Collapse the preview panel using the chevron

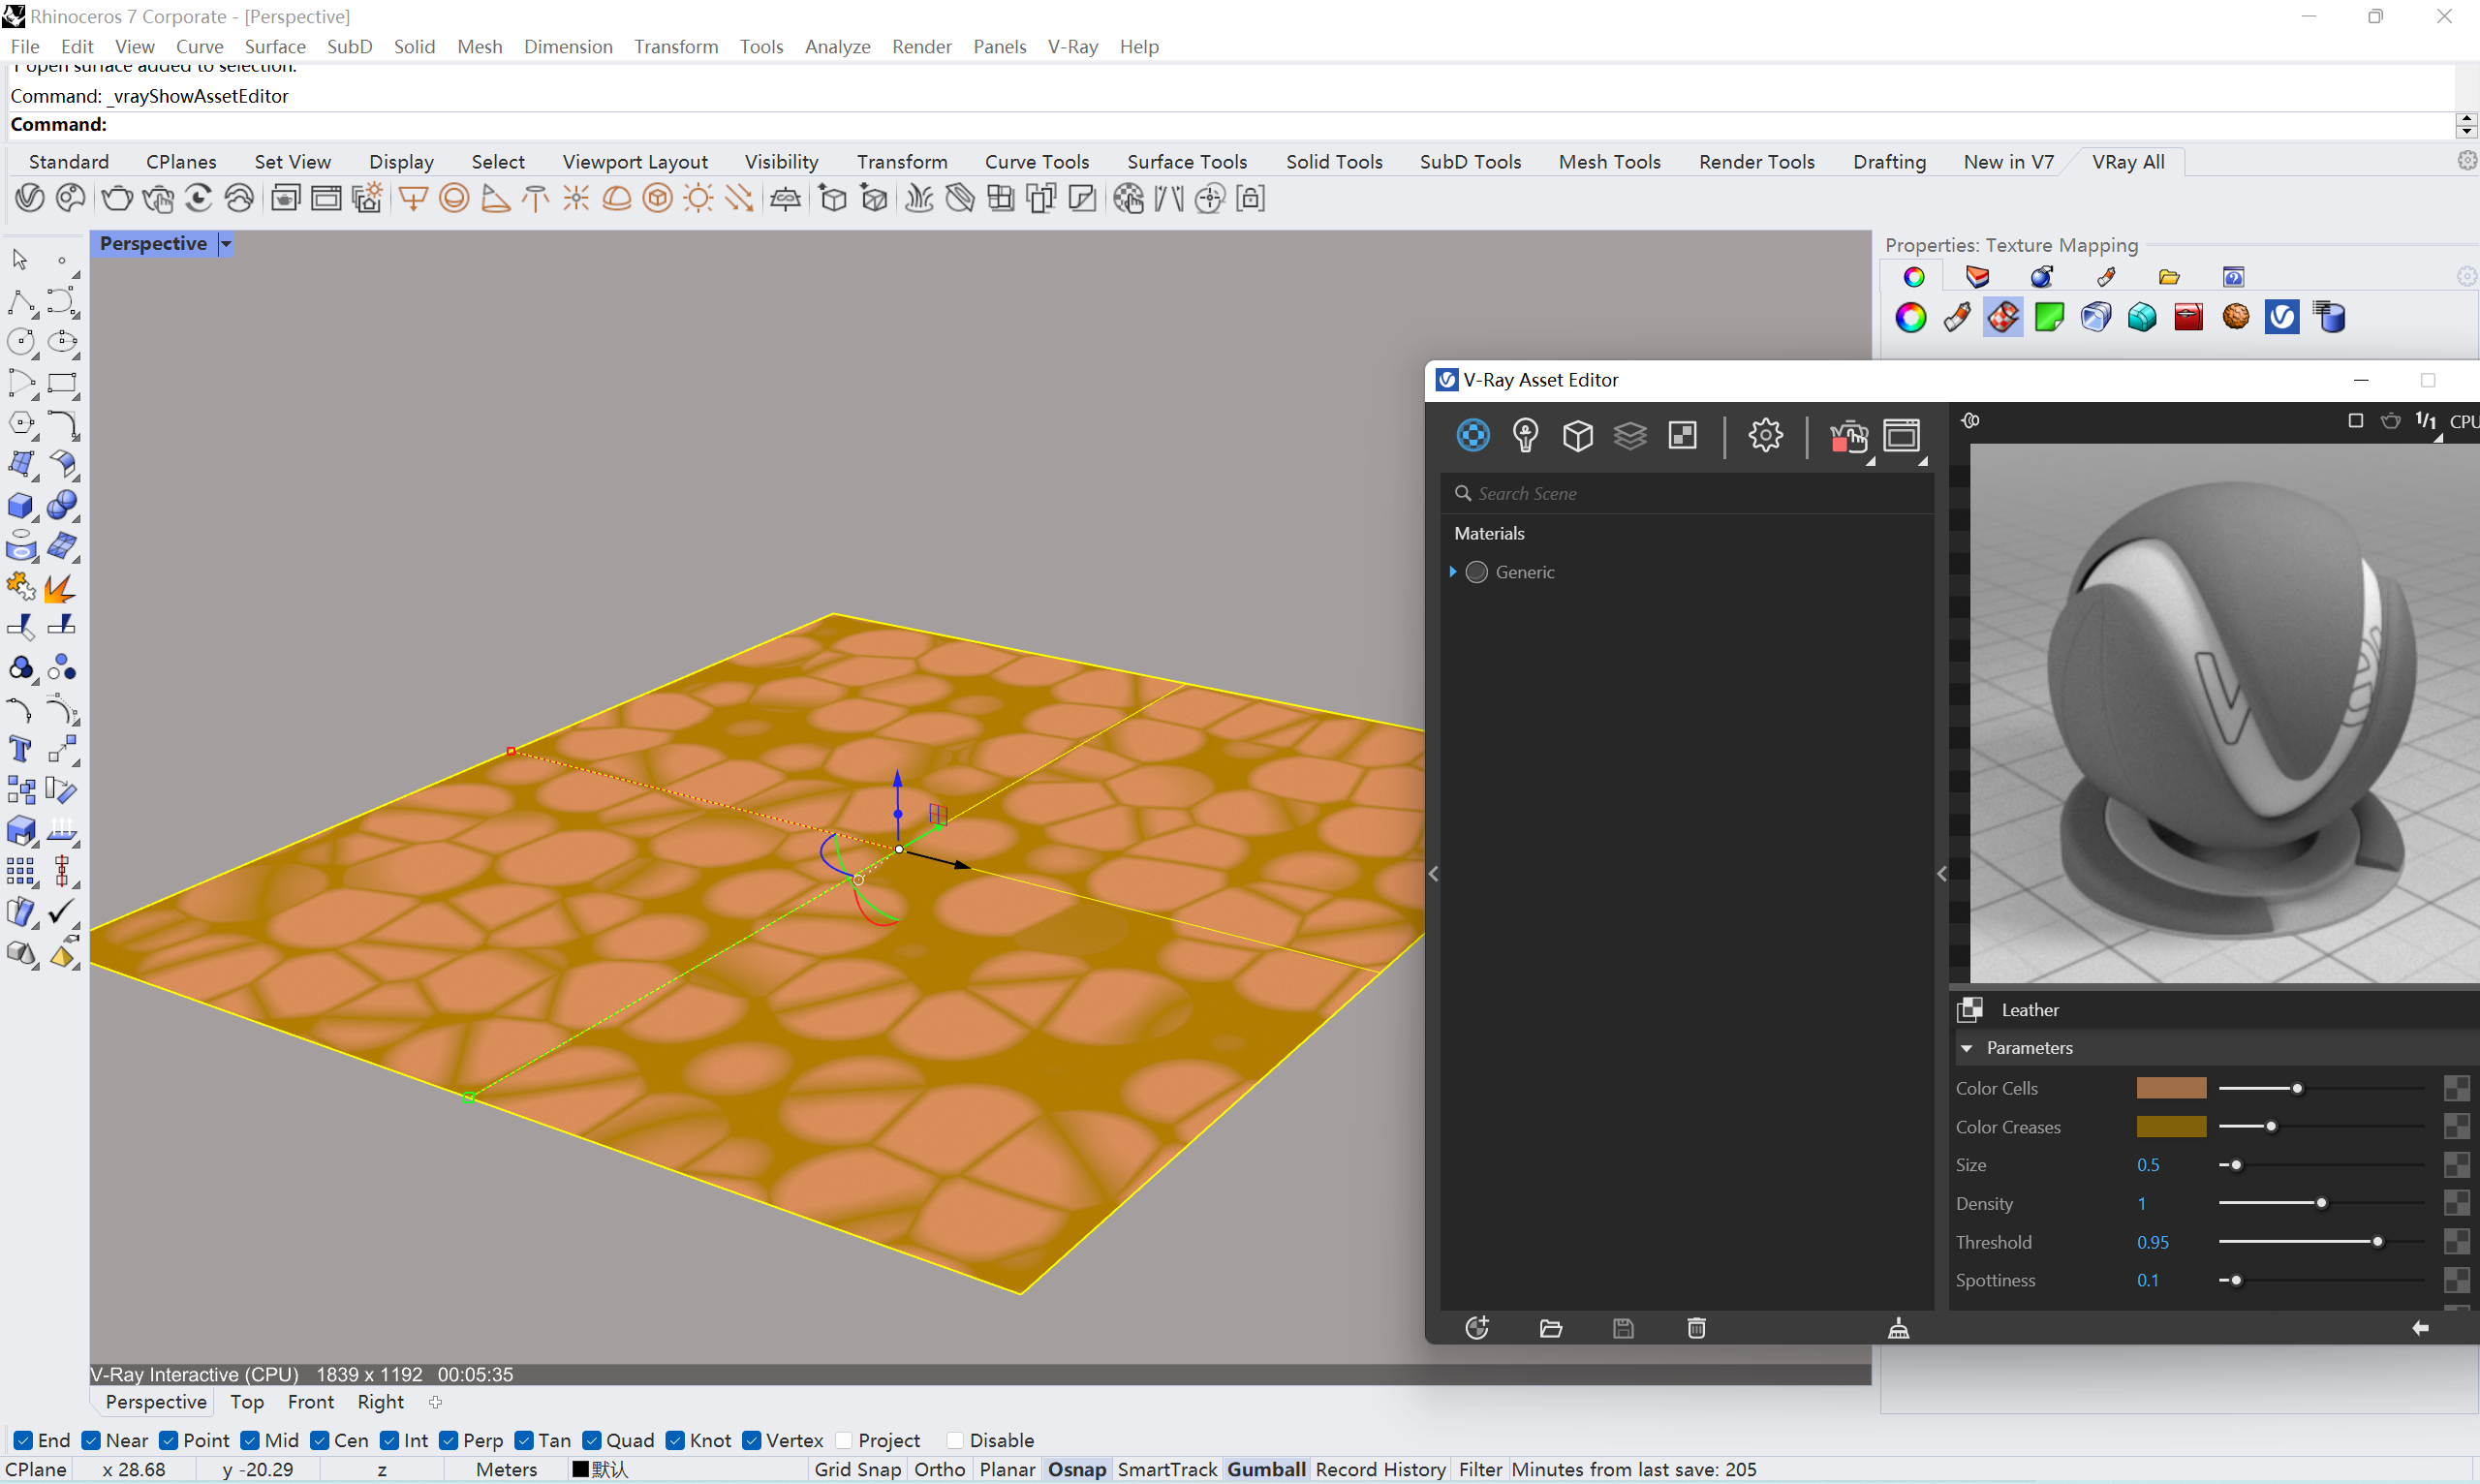pyautogui.click(x=1942, y=874)
